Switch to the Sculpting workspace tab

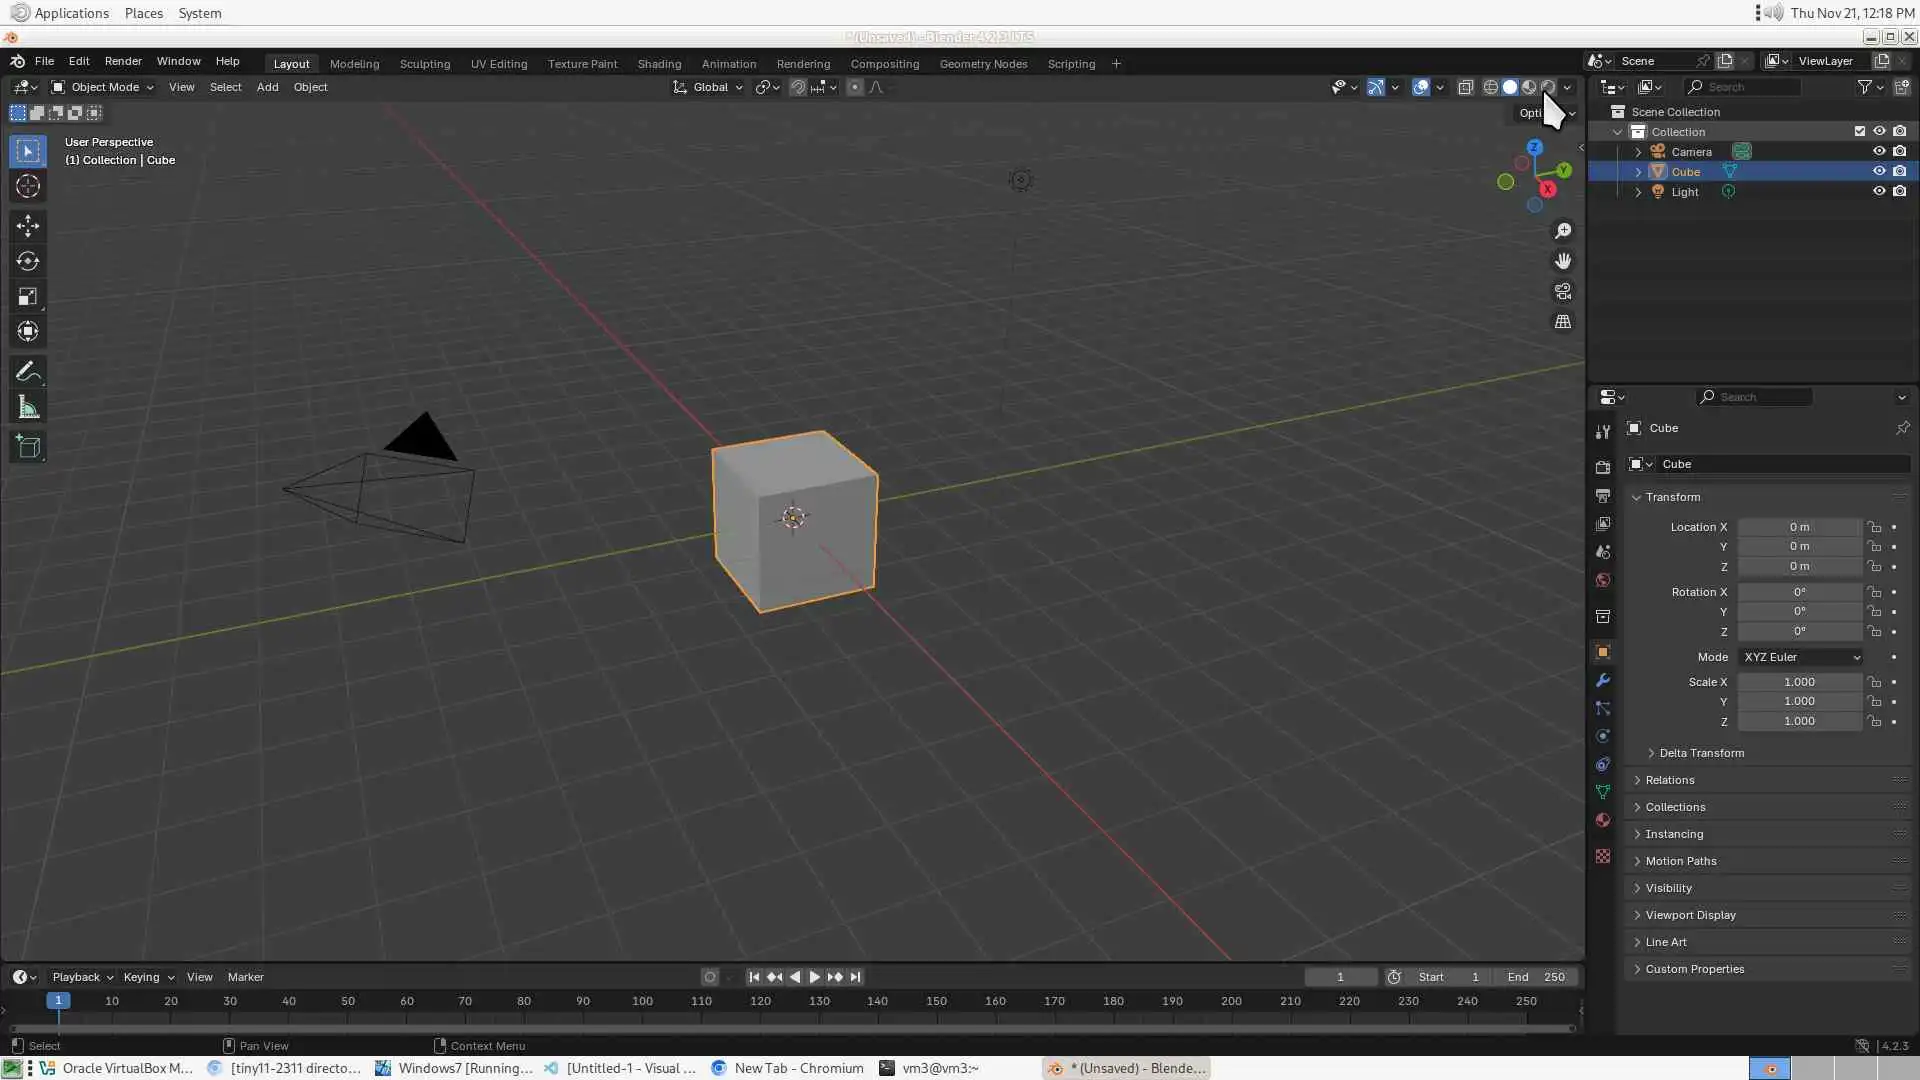coord(425,63)
